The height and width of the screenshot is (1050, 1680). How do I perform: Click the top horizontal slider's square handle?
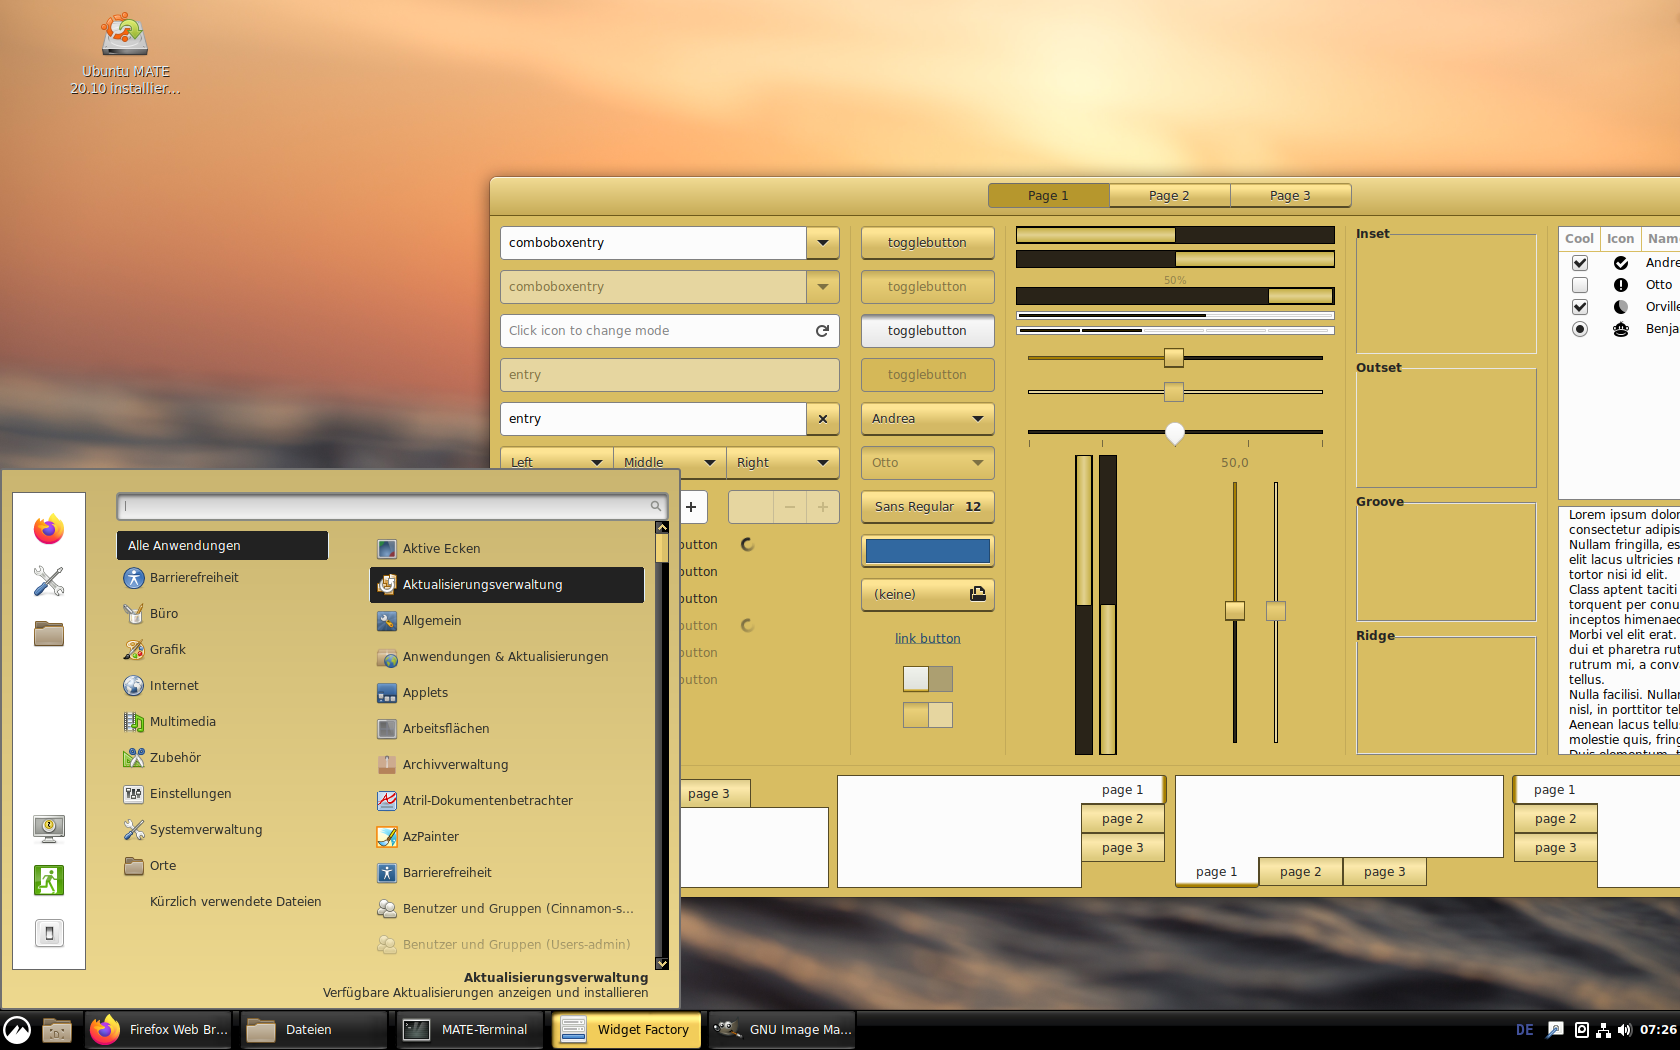[1174, 357]
